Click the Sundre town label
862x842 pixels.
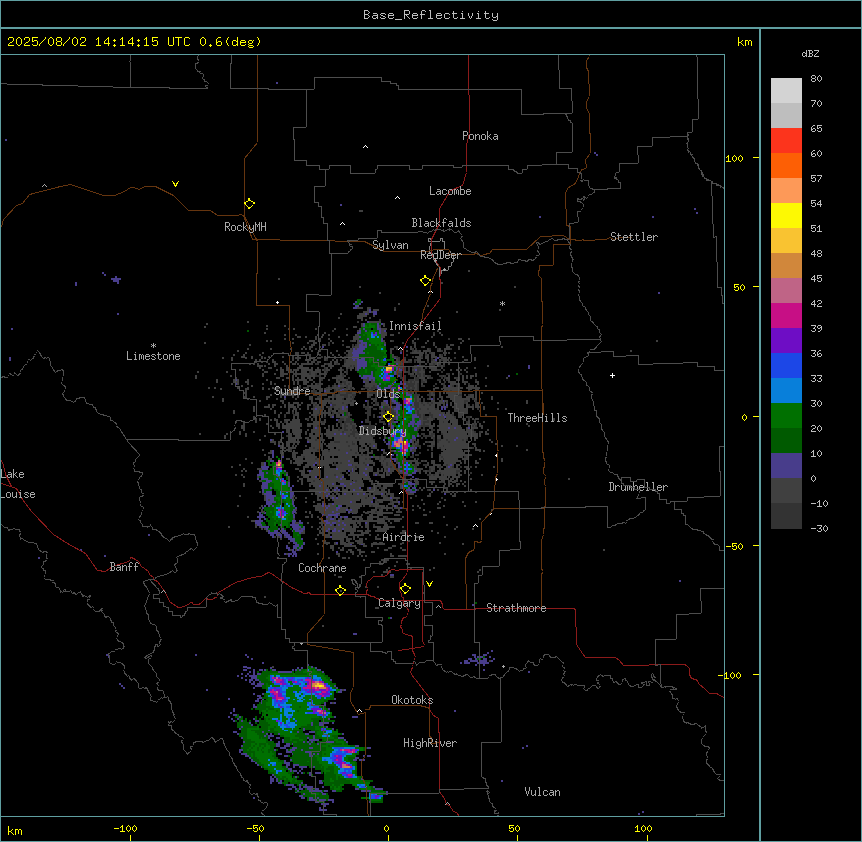click(292, 391)
